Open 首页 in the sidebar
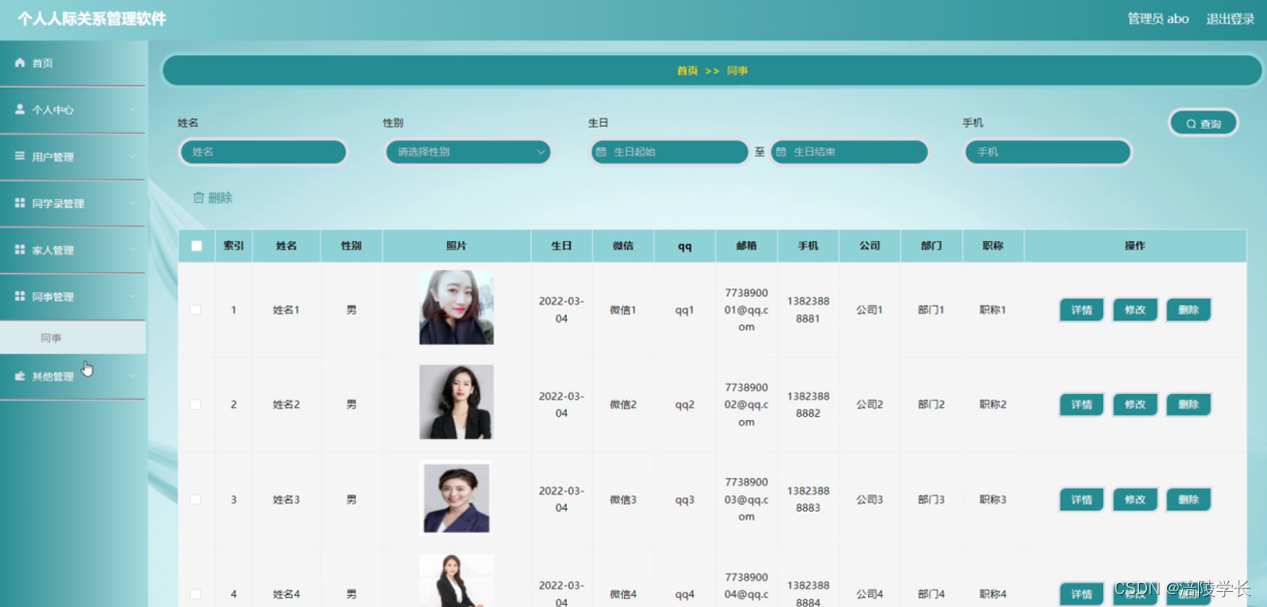 click(73, 63)
